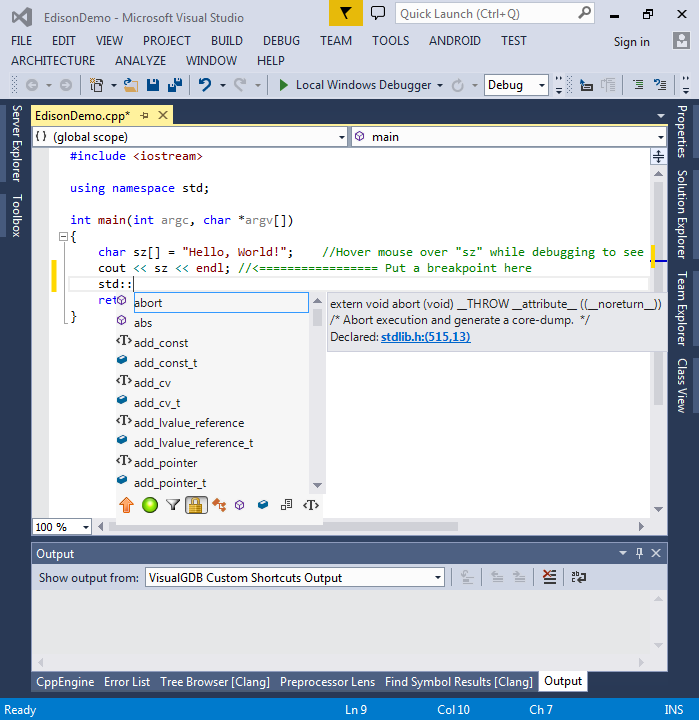Click the orange up-arrow completion filter icon

click(x=126, y=505)
